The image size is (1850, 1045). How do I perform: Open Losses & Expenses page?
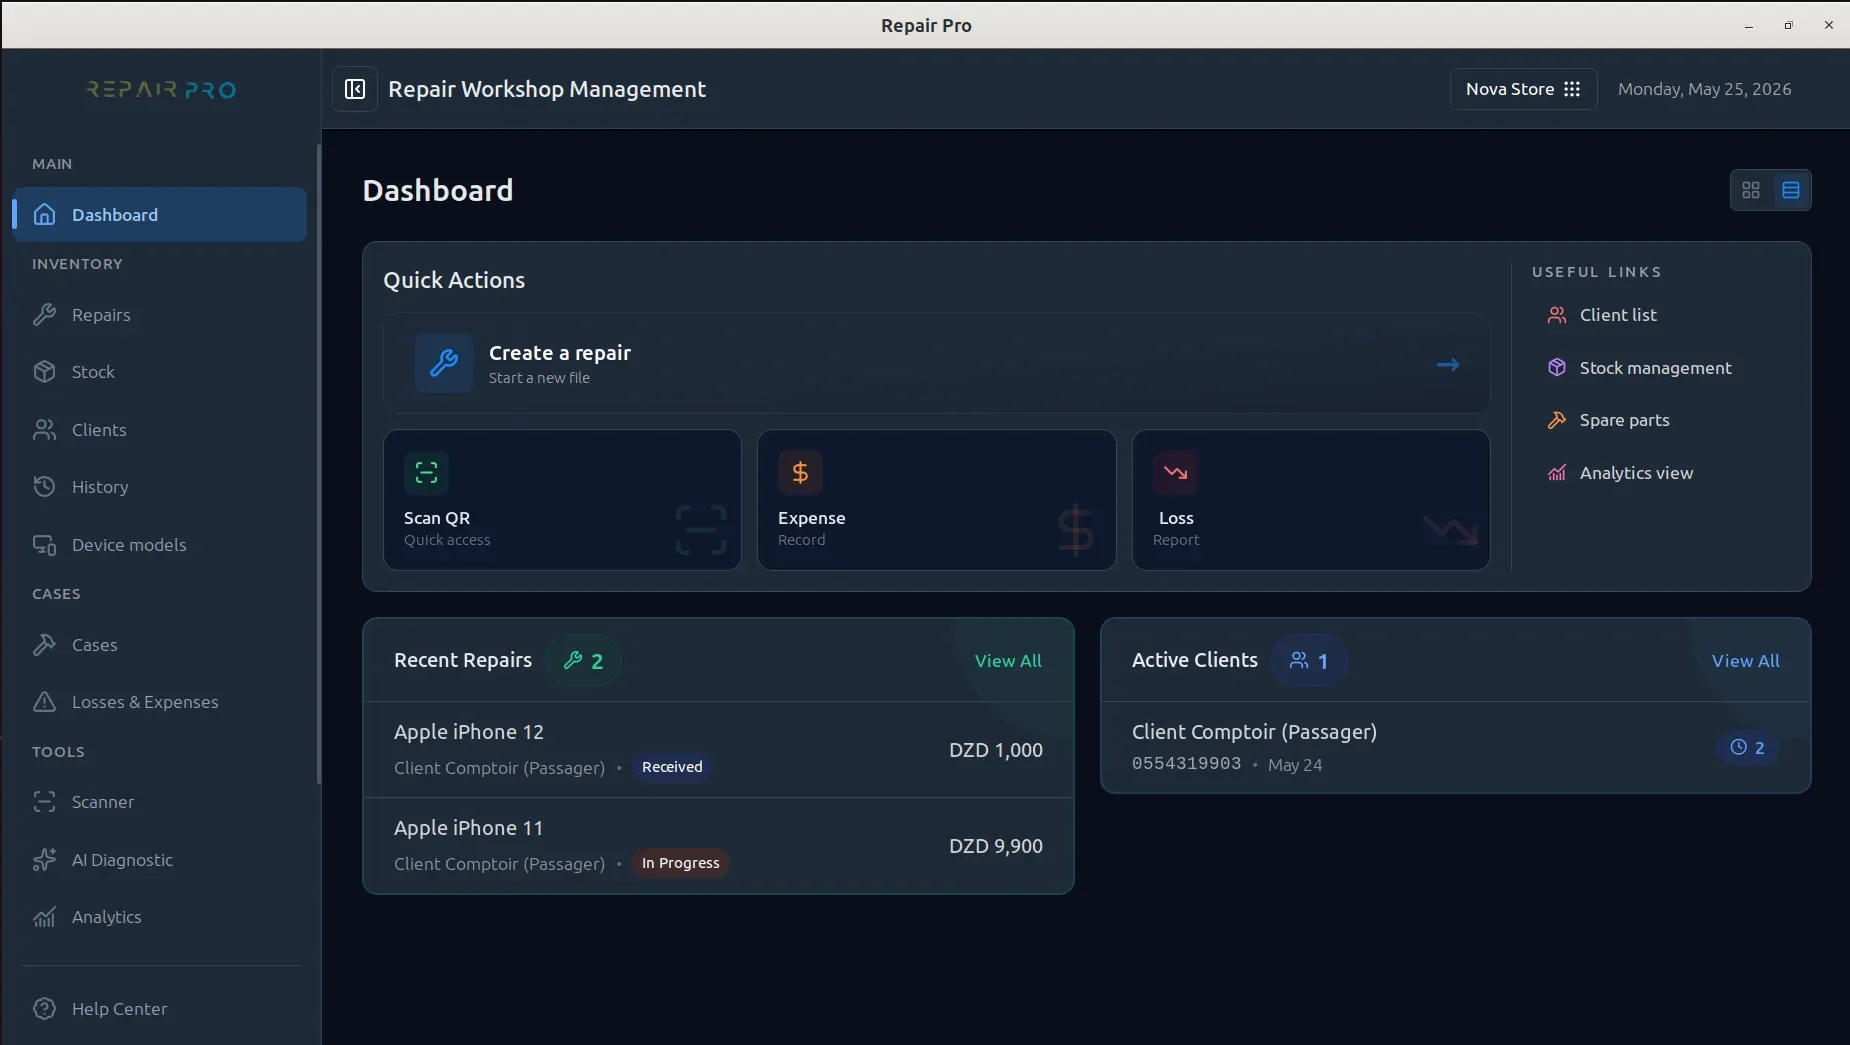[x=160, y=702]
